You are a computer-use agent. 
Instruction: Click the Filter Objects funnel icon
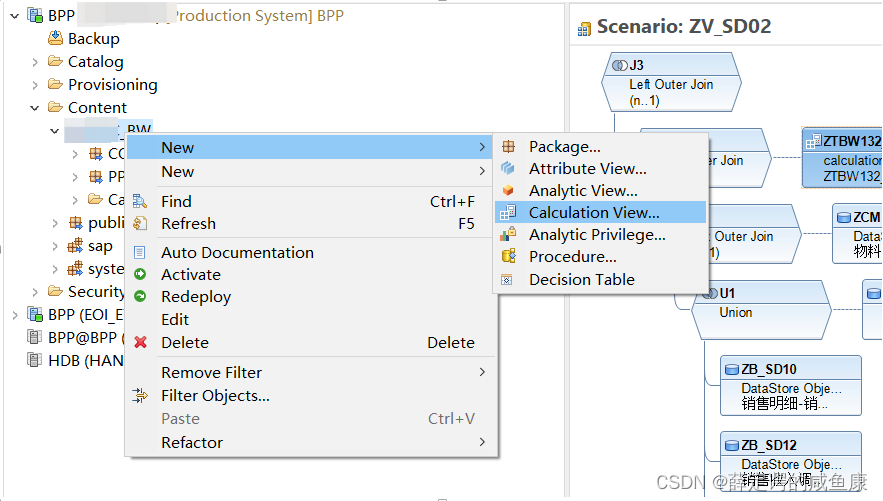140,396
